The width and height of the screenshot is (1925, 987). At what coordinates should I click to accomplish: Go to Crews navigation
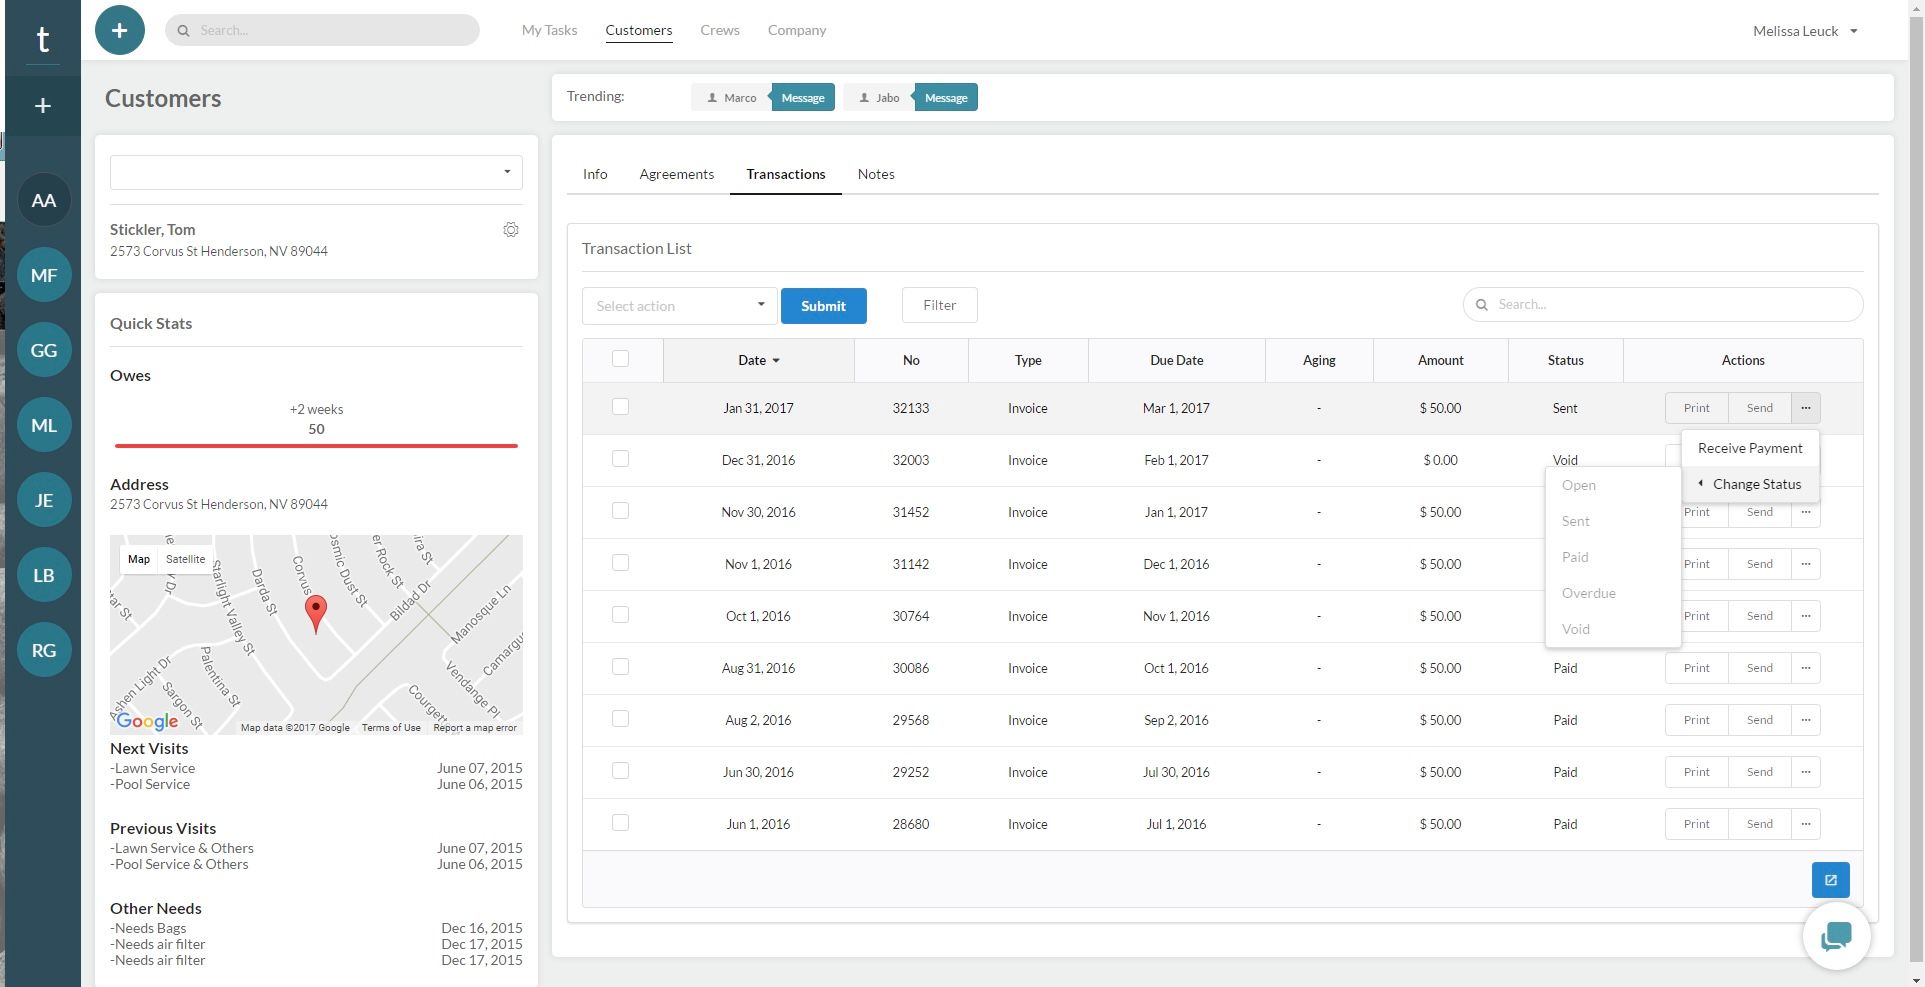(720, 30)
